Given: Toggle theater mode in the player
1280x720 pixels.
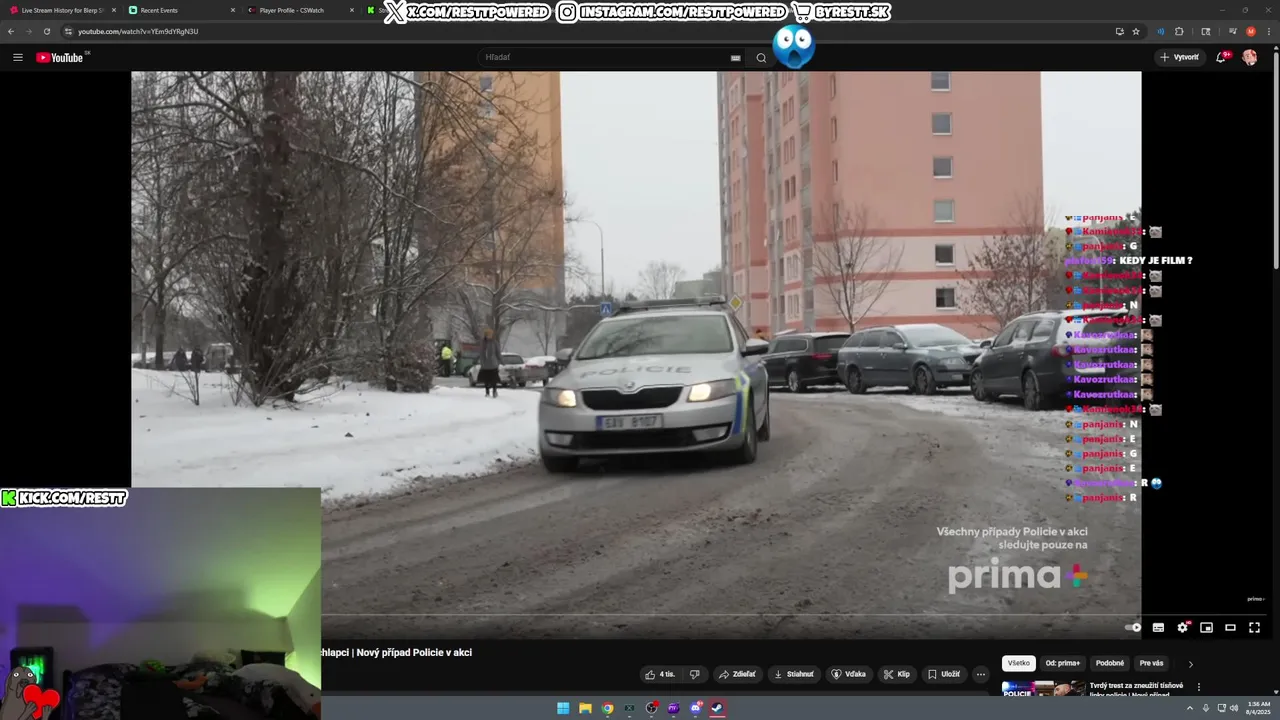Looking at the screenshot, I should point(1231,628).
